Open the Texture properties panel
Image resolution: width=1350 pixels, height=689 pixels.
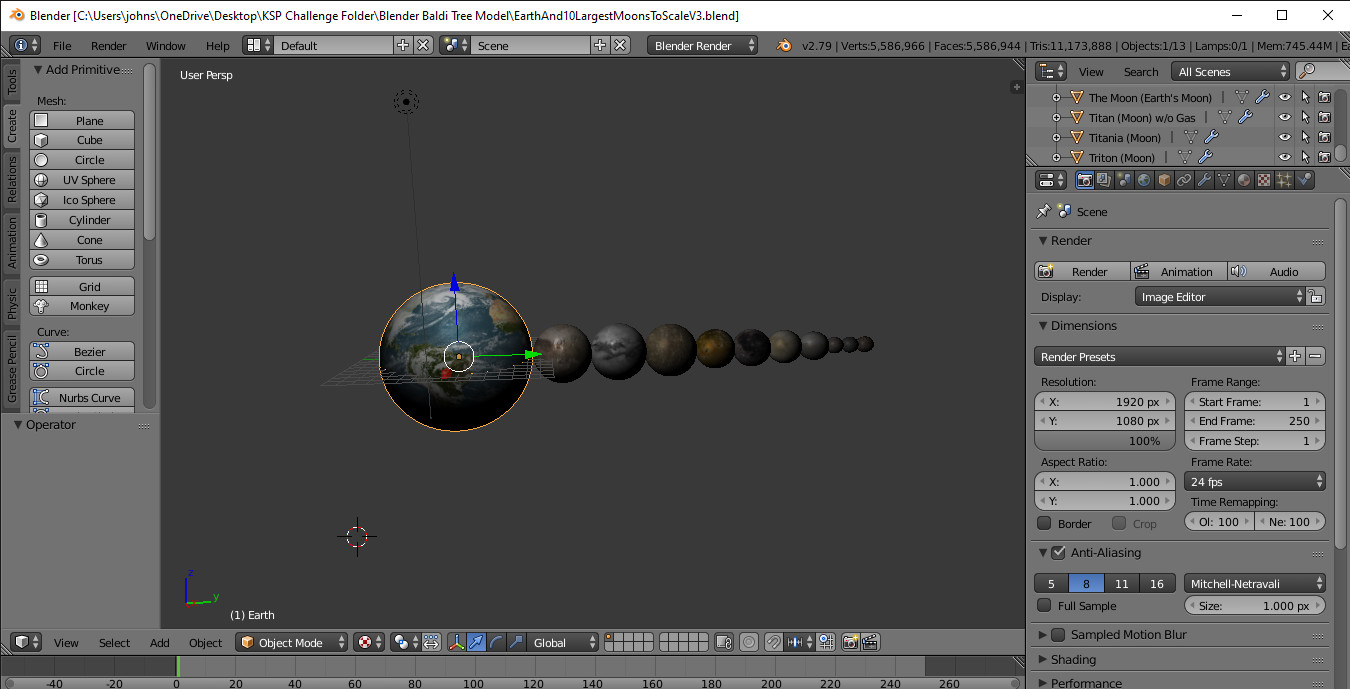coord(1263,179)
